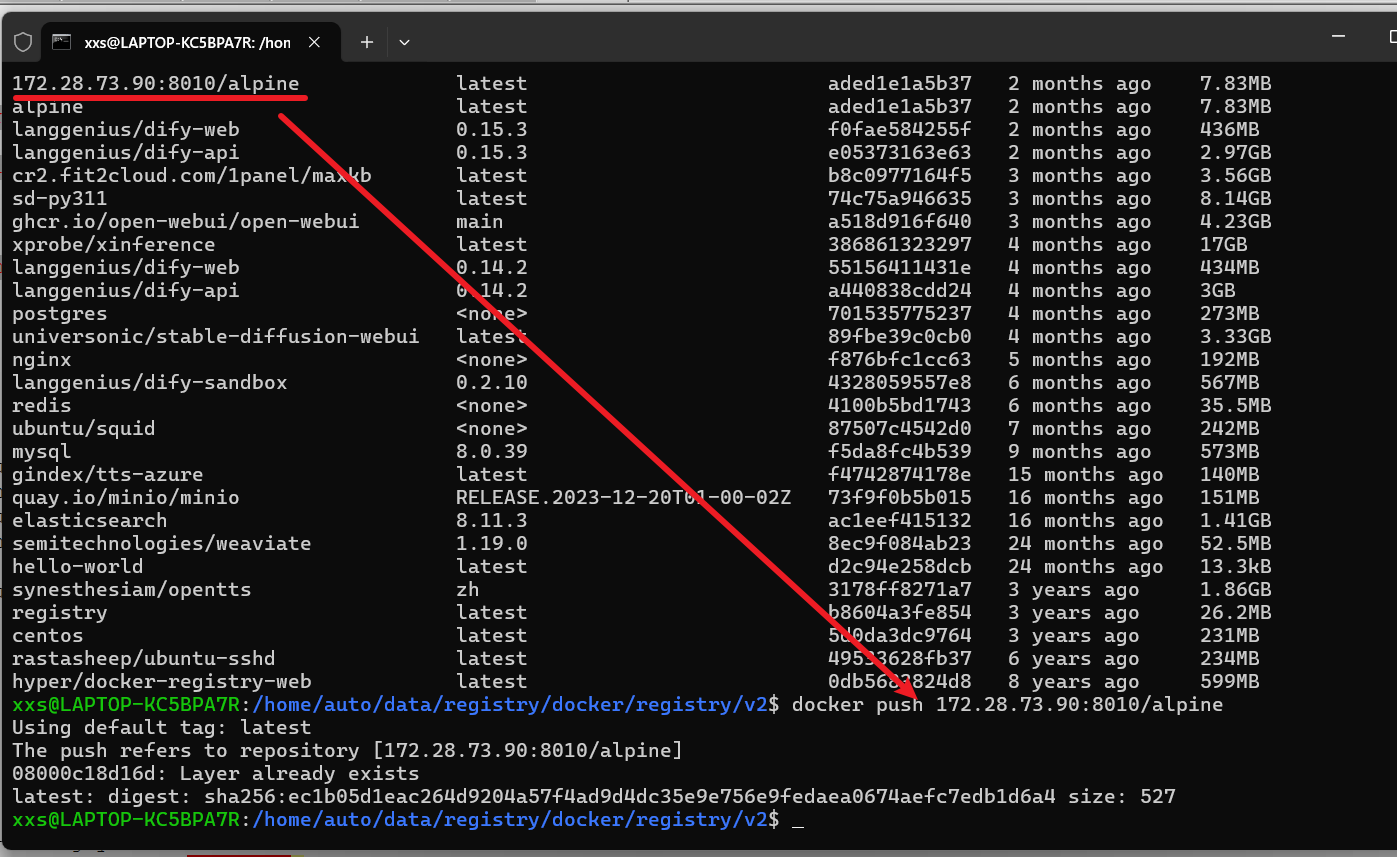Select size 599MB
This screenshot has width=1397, height=857.
(x=1229, y=682)
